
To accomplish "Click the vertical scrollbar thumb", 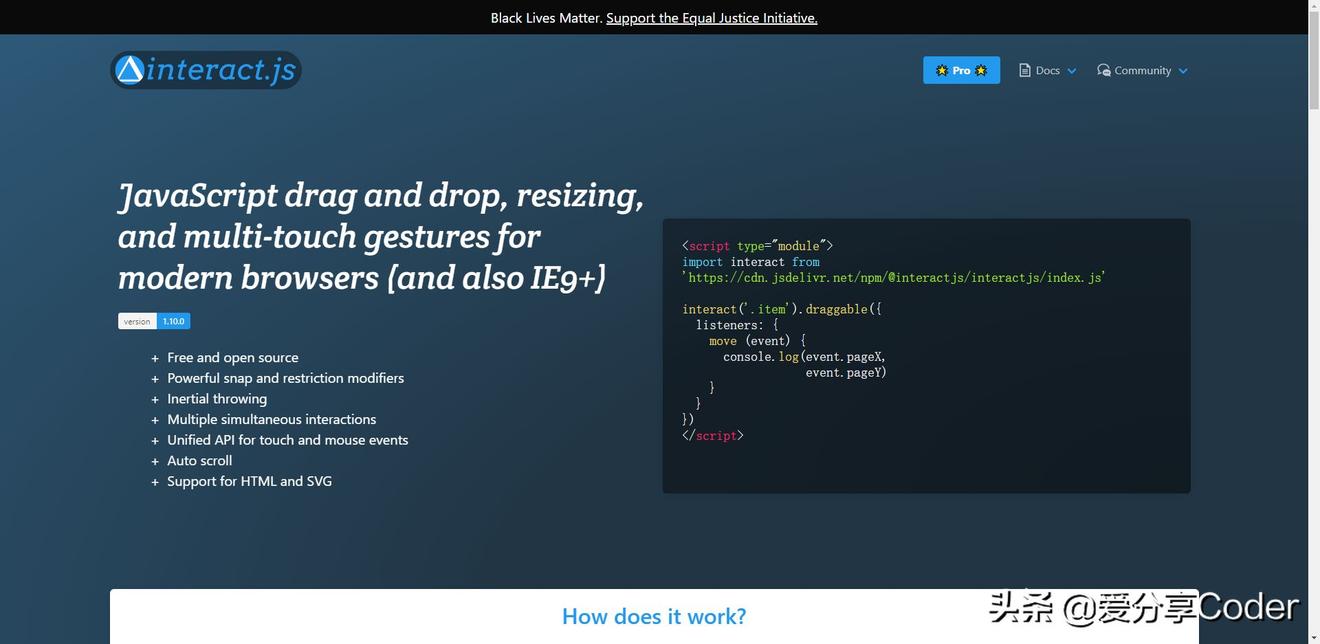I will tap(1314, 60).
